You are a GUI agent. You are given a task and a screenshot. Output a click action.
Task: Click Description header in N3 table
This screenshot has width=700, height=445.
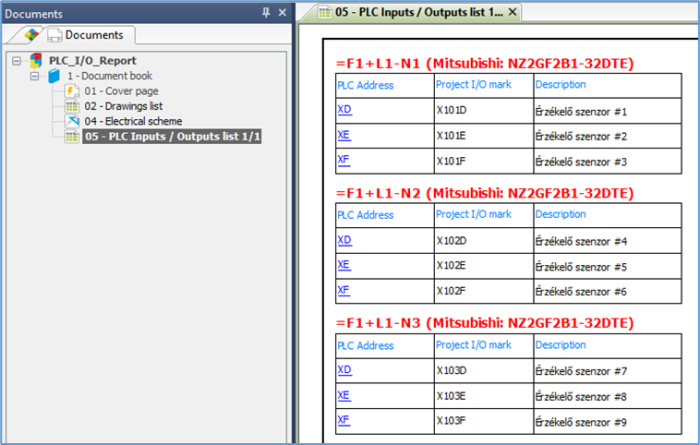point(560,345)
